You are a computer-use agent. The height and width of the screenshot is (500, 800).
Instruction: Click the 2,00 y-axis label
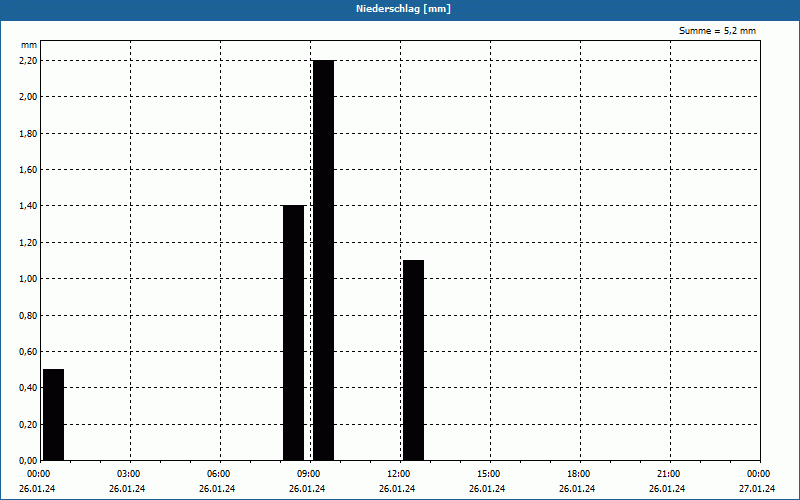pyautogui.click(x=28, y=97)
